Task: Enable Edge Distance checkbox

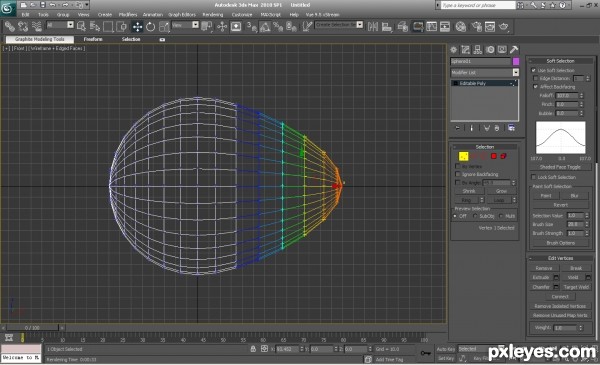Action: tap(536, 78)
